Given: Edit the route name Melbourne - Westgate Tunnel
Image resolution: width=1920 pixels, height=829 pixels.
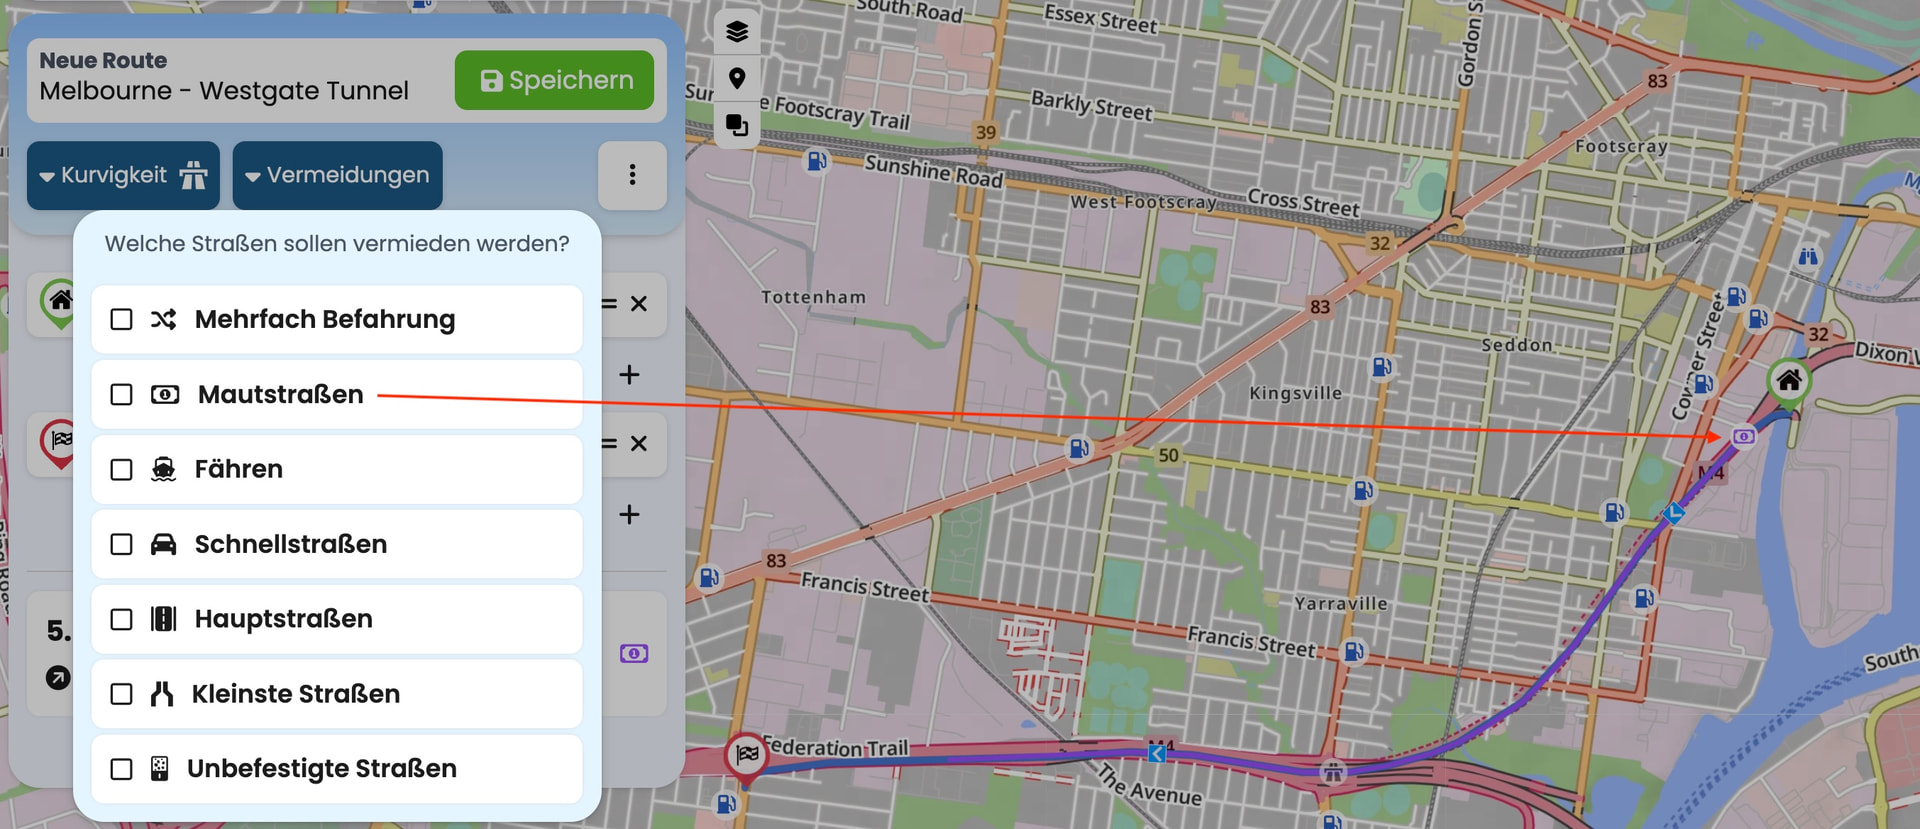Looking at the screenshot, I should click(x=224, y=91).
